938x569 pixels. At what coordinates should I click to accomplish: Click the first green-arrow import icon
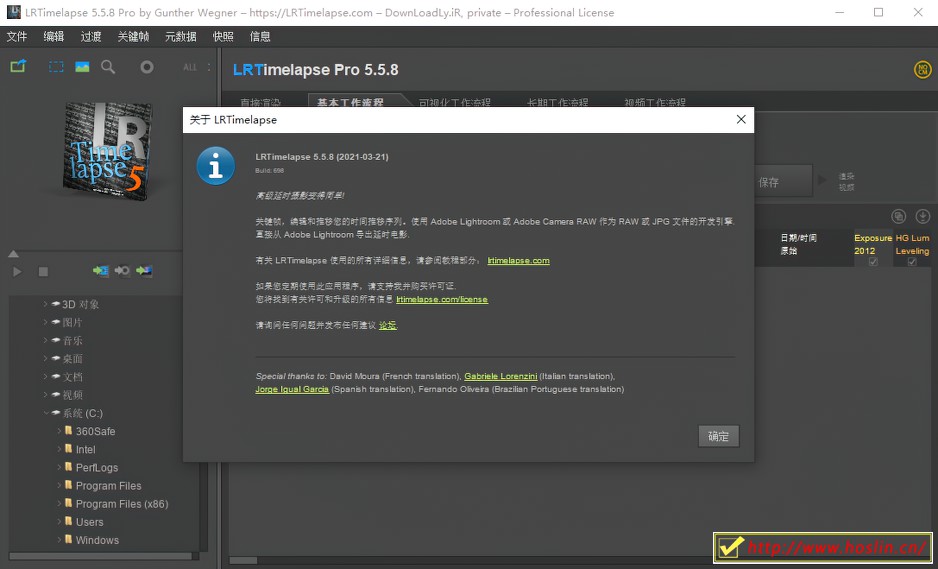pos(100,271)
